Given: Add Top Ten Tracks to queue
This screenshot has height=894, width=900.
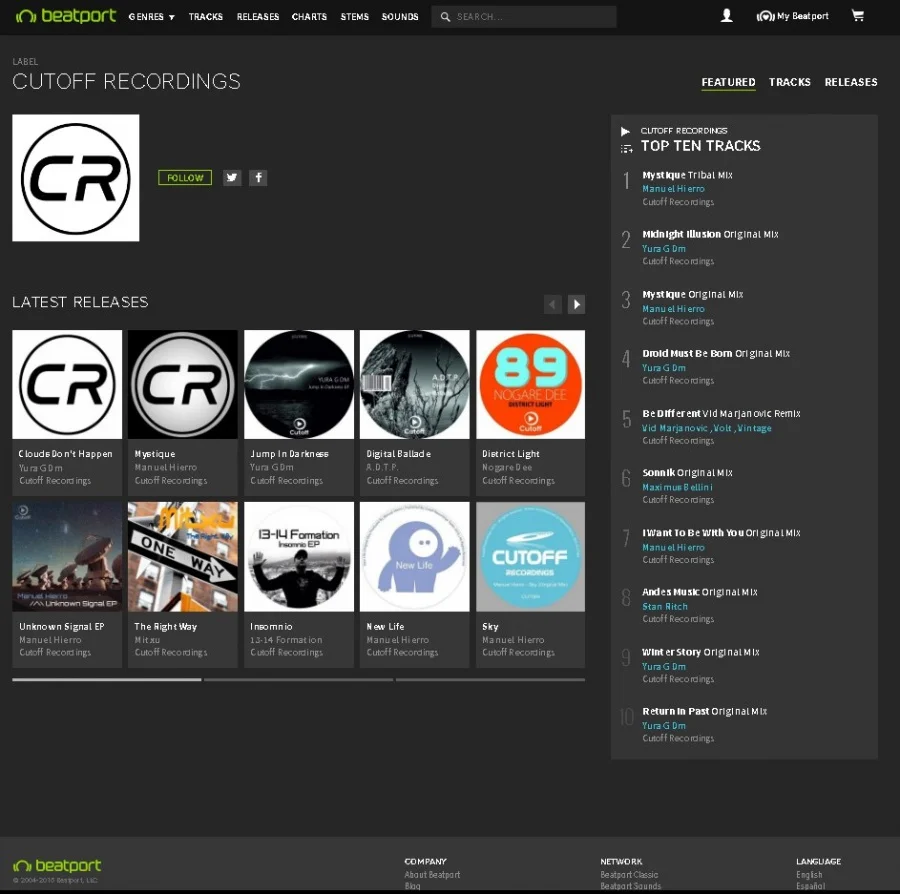Looking at the screenshot, I should [626, 148].
